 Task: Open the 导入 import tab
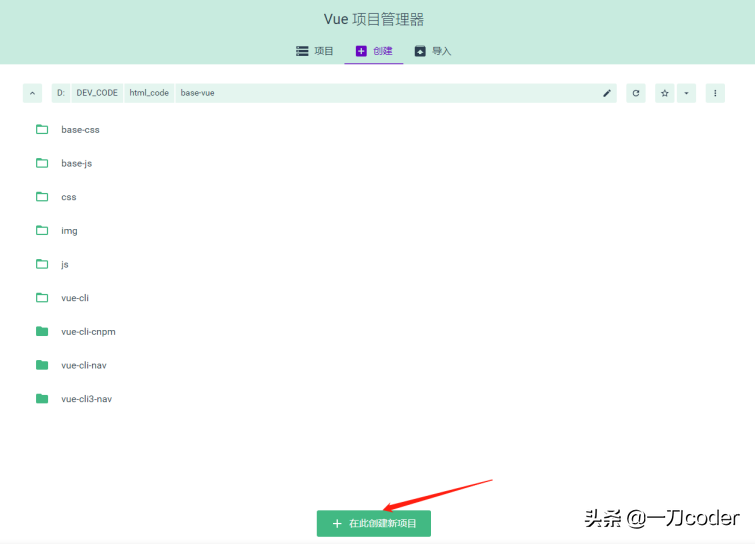click(432, 51)
